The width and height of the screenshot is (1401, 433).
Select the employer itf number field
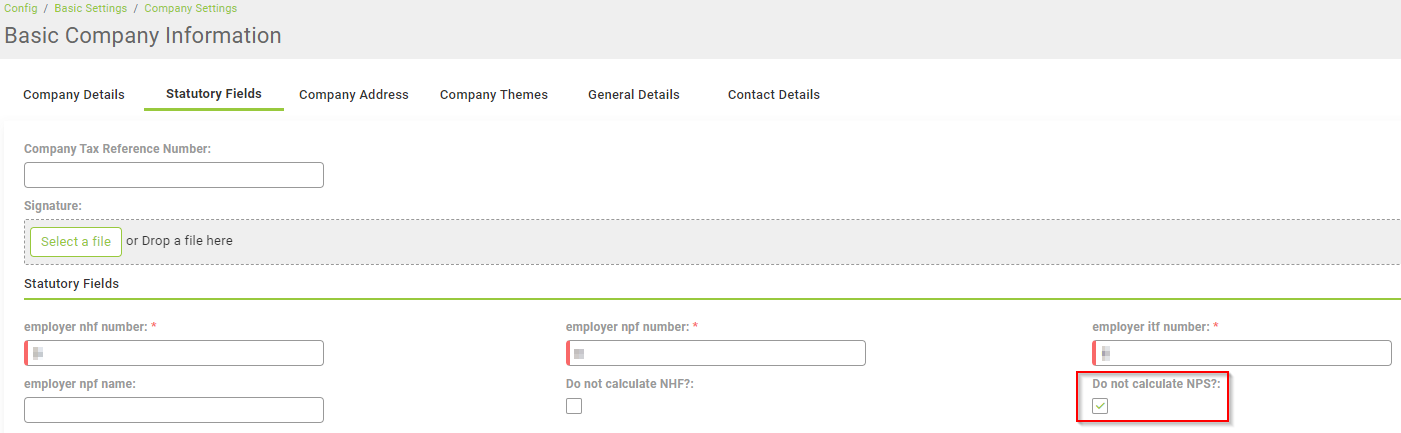pyautogui.click(x=1242, y=353)
